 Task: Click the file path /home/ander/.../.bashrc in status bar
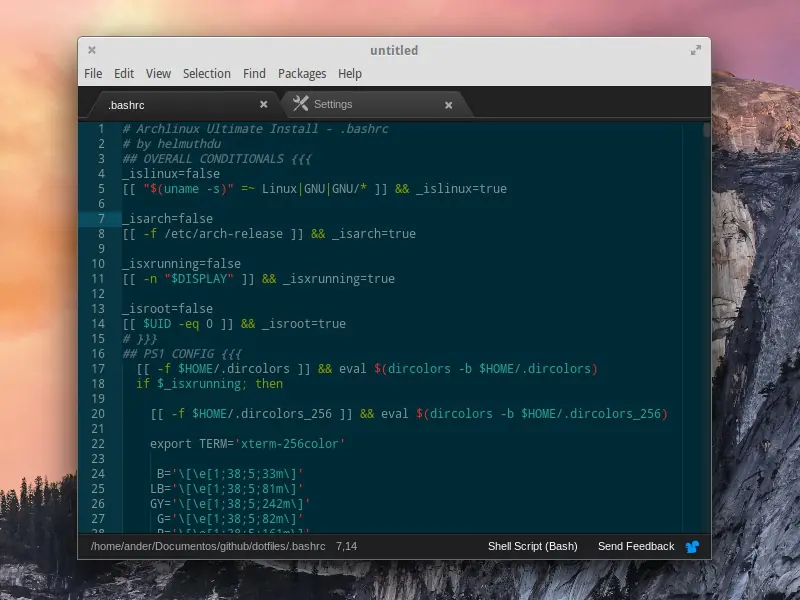coord(208,546)
